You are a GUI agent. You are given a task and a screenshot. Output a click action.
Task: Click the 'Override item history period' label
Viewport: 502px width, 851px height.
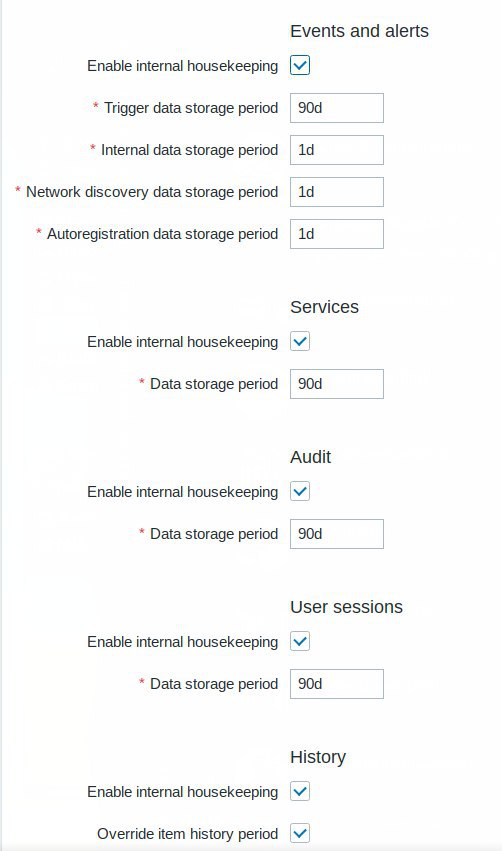click(x=187, y=834)
